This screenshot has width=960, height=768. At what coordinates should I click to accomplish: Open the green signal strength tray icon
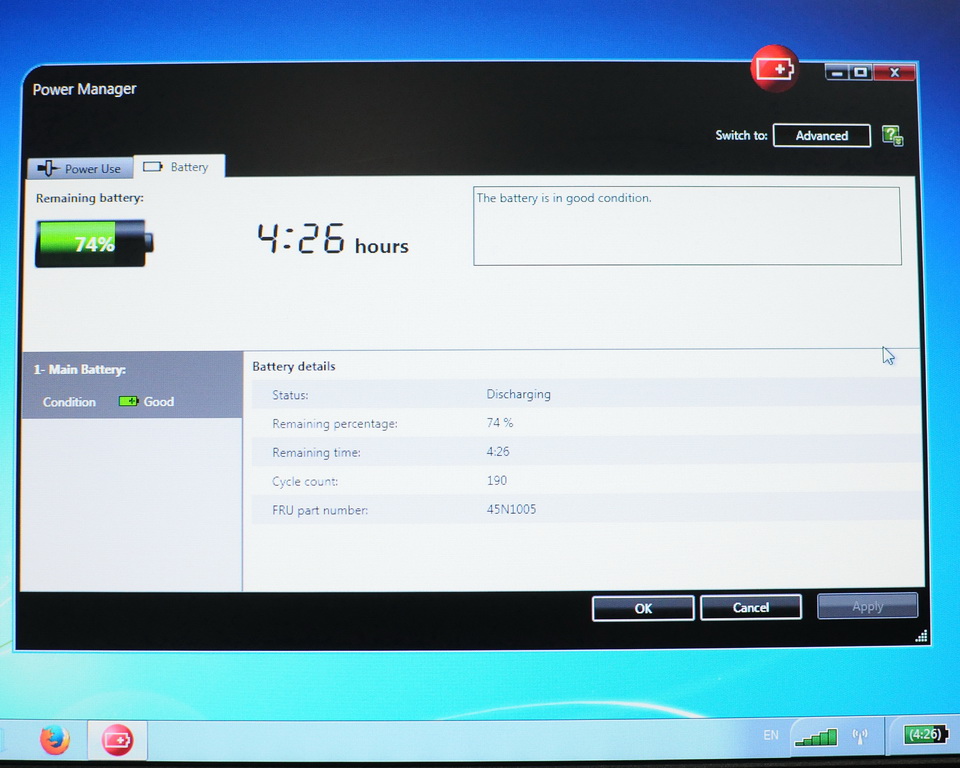(816, 737)
